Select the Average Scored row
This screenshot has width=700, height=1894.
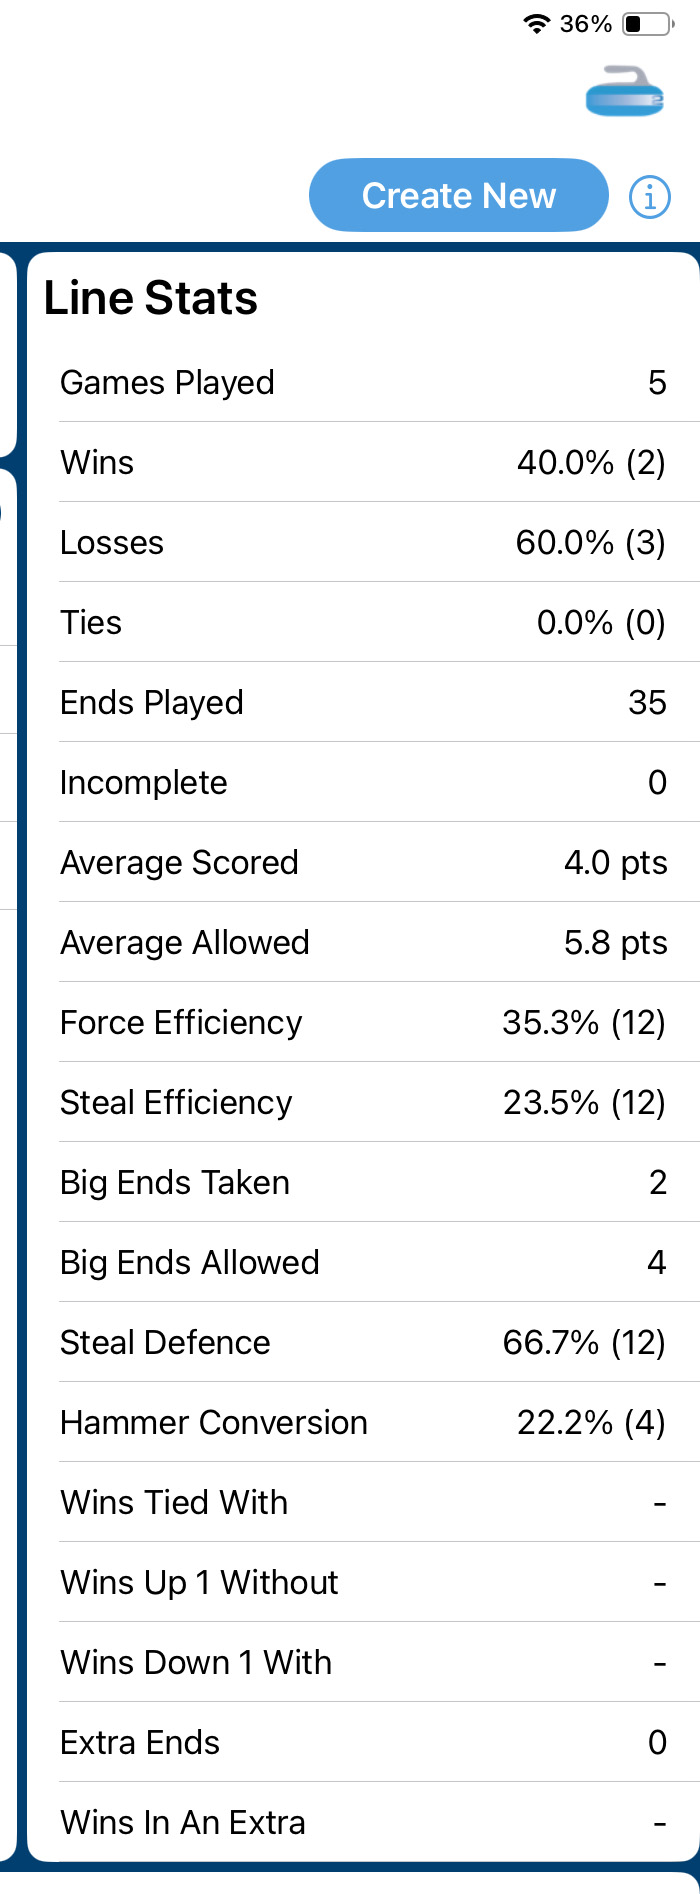point(363,862)
